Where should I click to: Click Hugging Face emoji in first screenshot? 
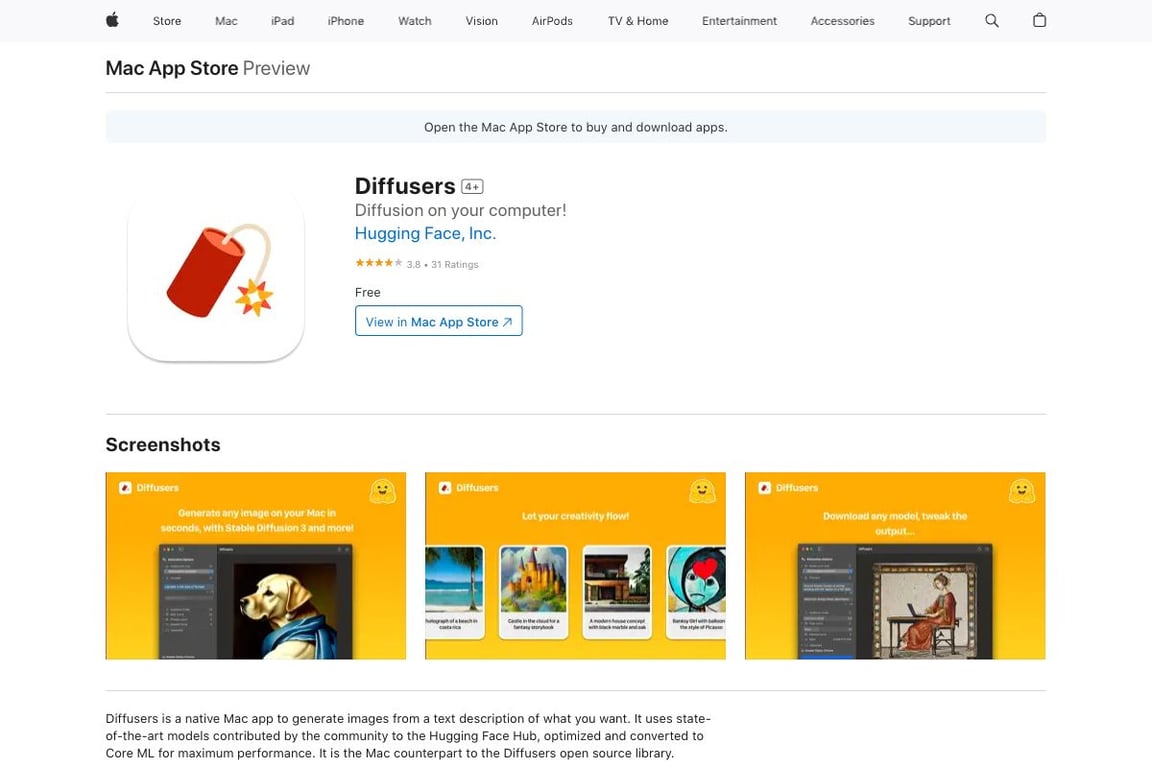(x=382, y=491)
